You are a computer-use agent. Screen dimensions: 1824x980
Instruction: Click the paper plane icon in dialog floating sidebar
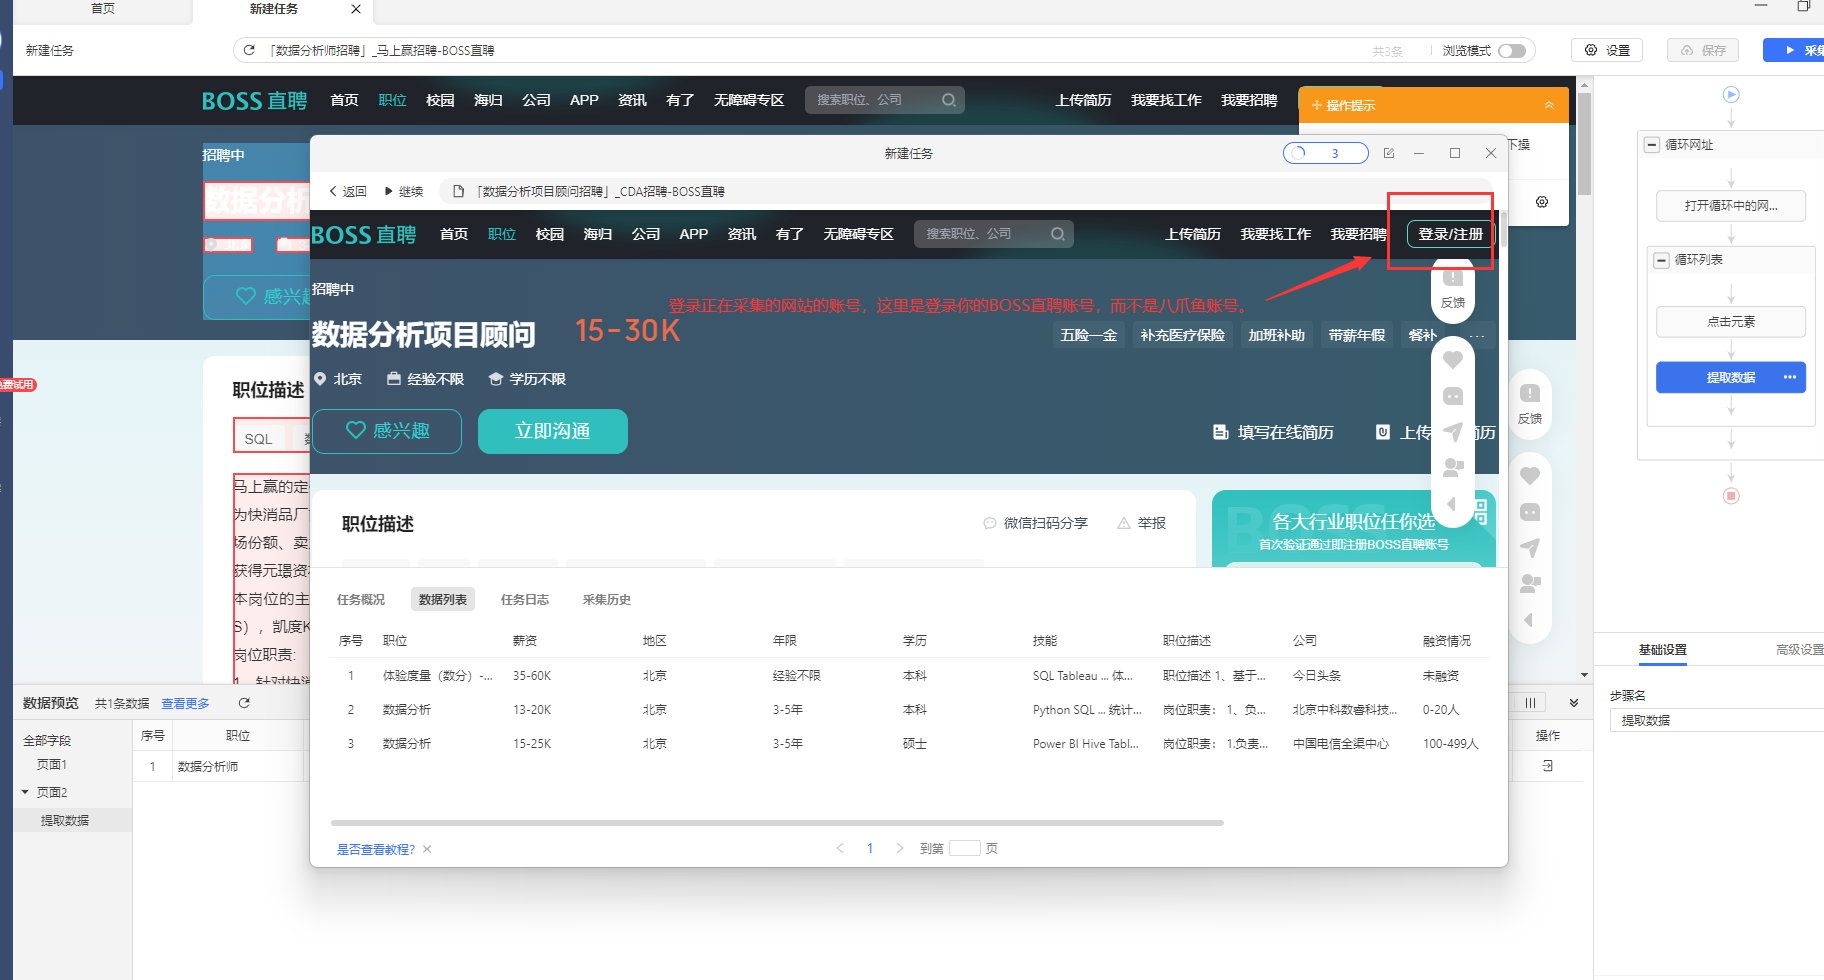pyautogui.click(x=1453, y=432)
